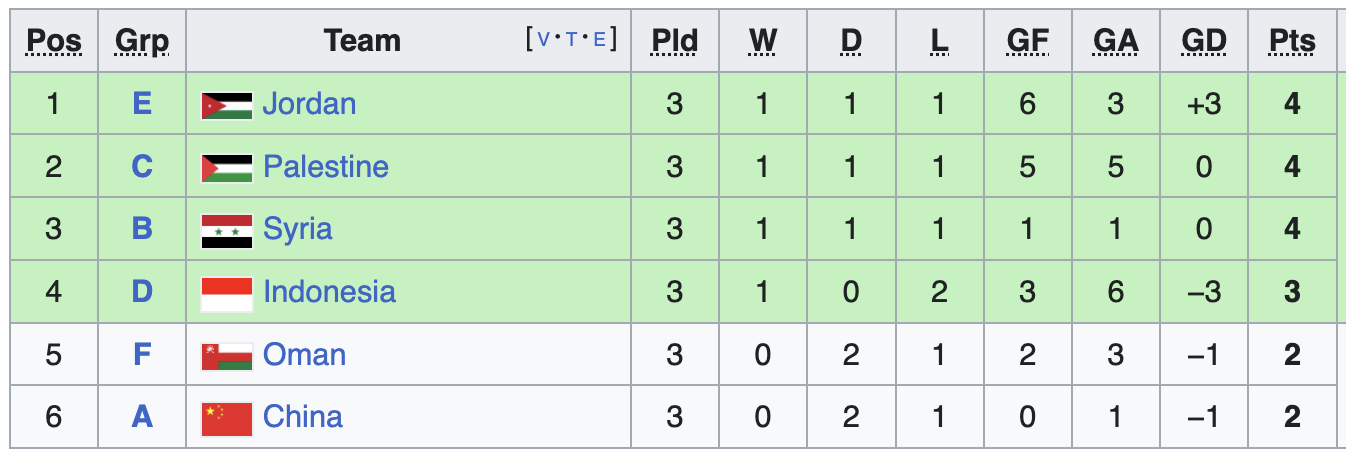
Task: Open the Indonesia team link
Action: [x=329, y=292]
